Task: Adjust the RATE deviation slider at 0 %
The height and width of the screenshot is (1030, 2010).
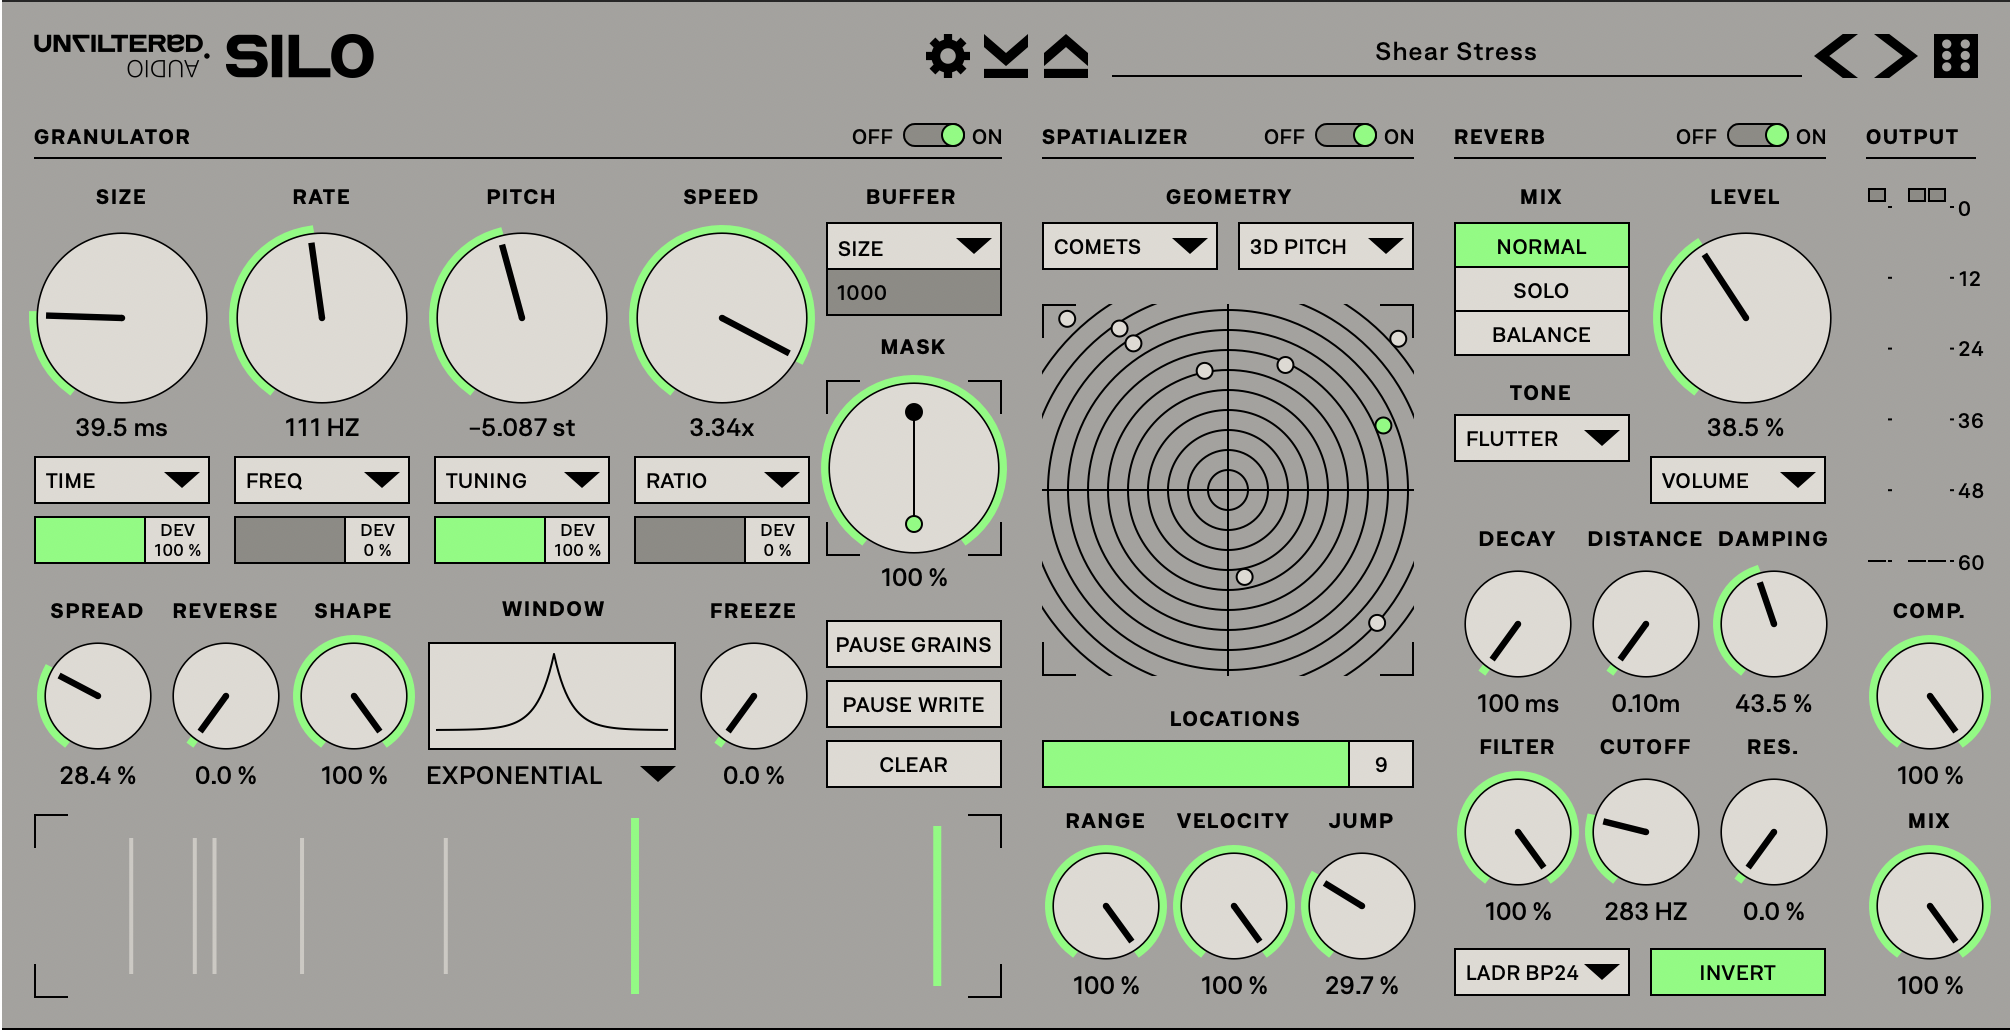Action: click(x=322, y=540)
